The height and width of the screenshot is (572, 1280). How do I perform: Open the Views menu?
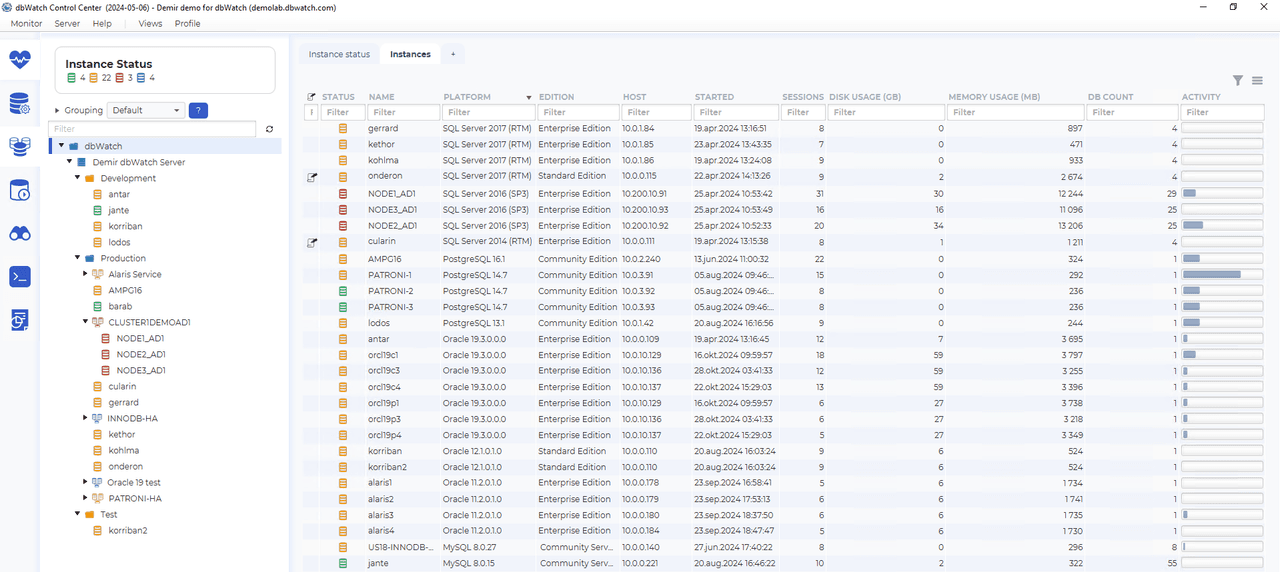pos(150,23)
